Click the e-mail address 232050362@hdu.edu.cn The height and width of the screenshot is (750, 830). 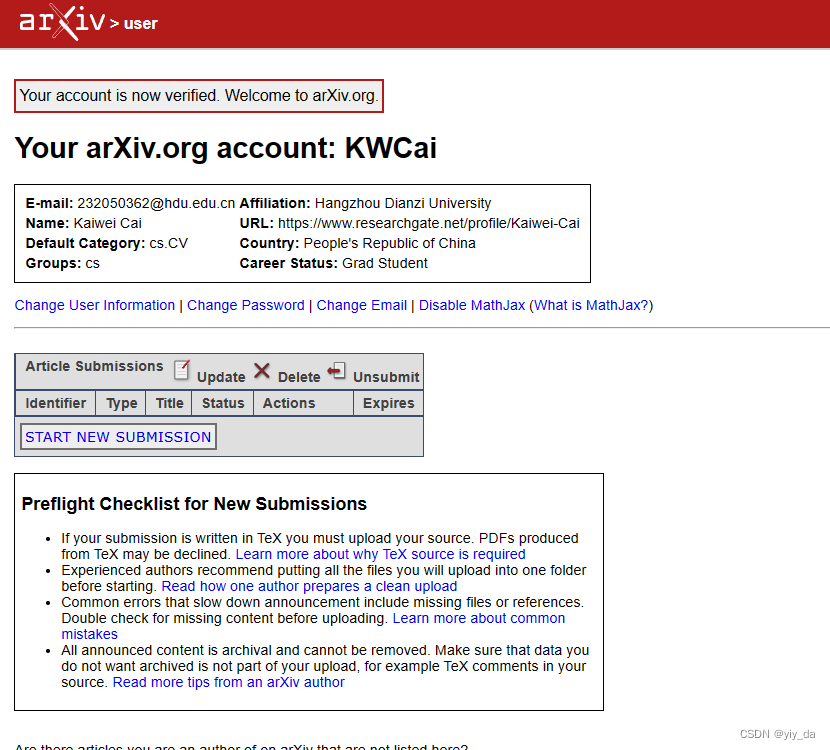point(156,203)
